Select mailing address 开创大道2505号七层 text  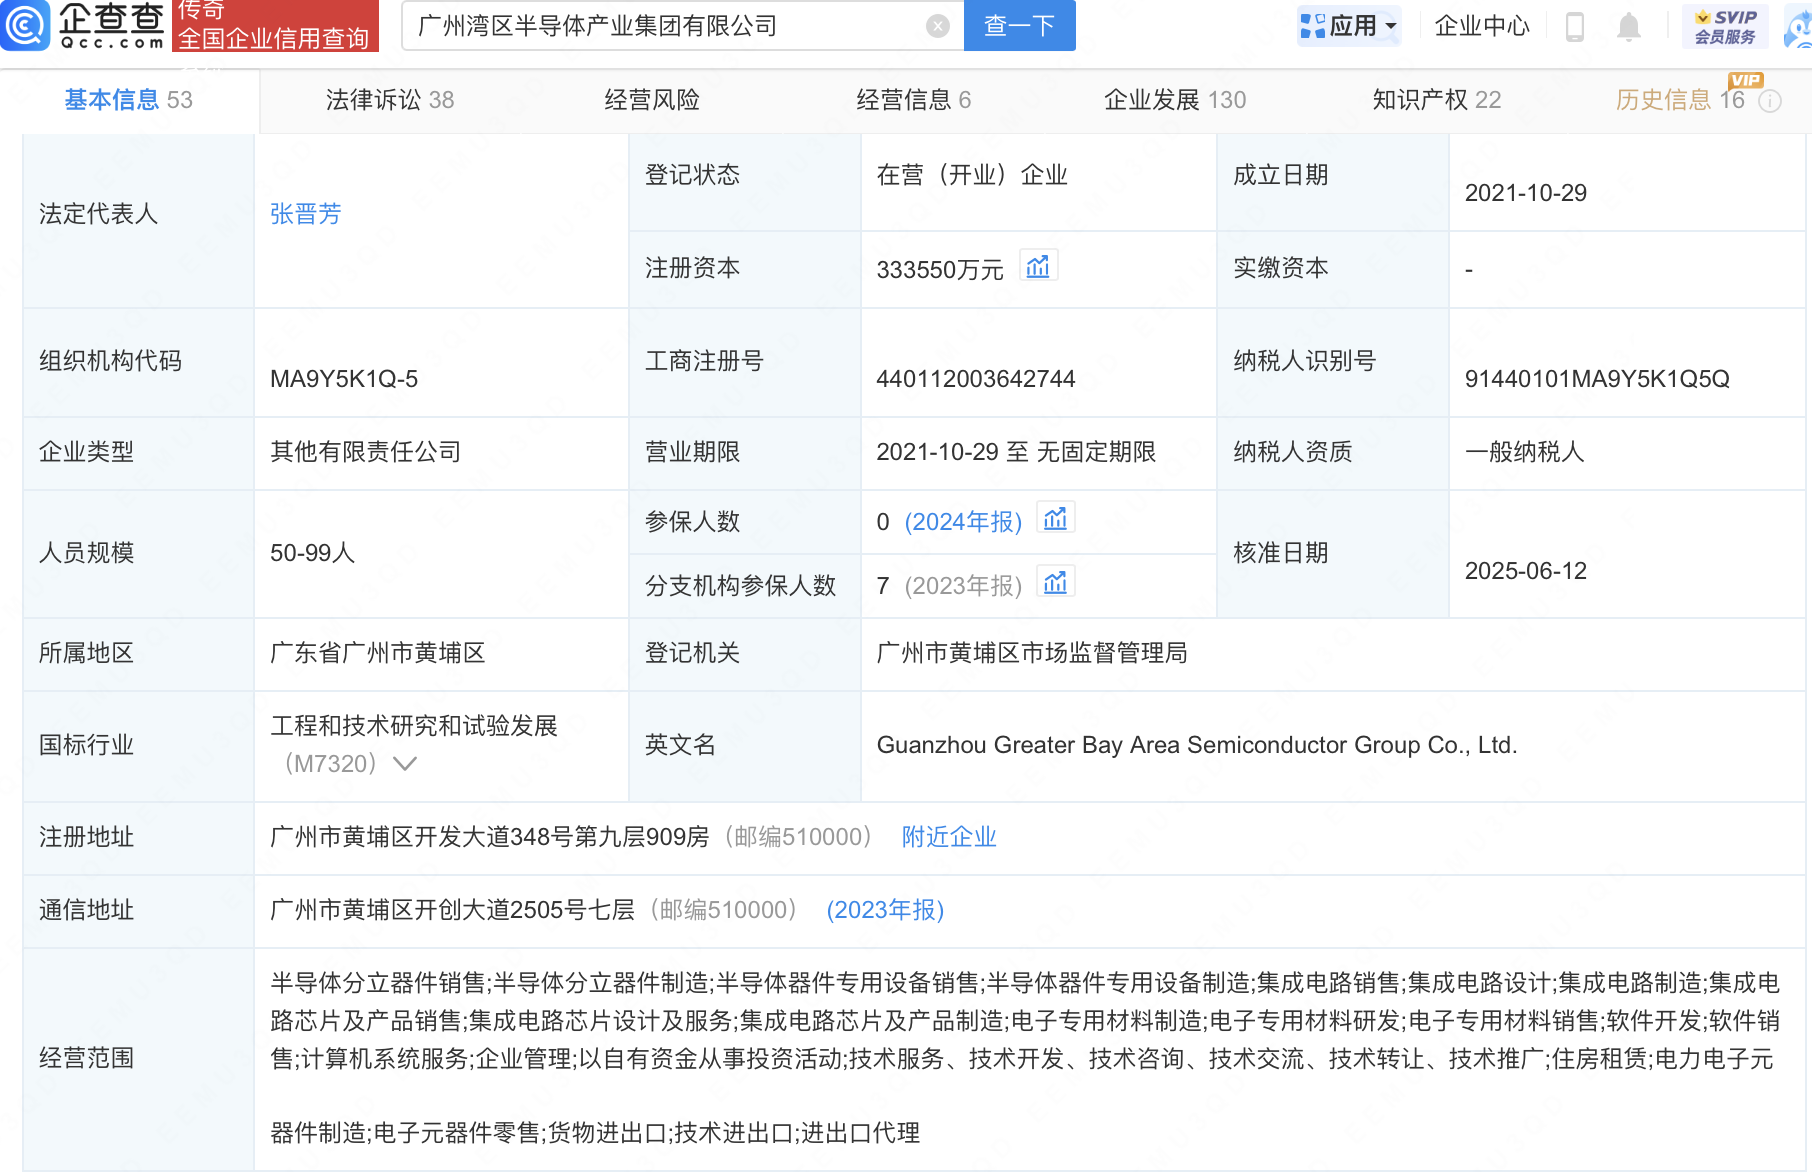pos(453,910)
